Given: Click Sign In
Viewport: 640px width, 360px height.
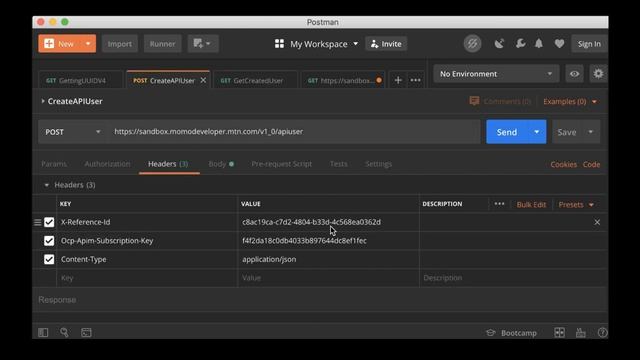Looking at the screenshot, I should pos(589,44).
